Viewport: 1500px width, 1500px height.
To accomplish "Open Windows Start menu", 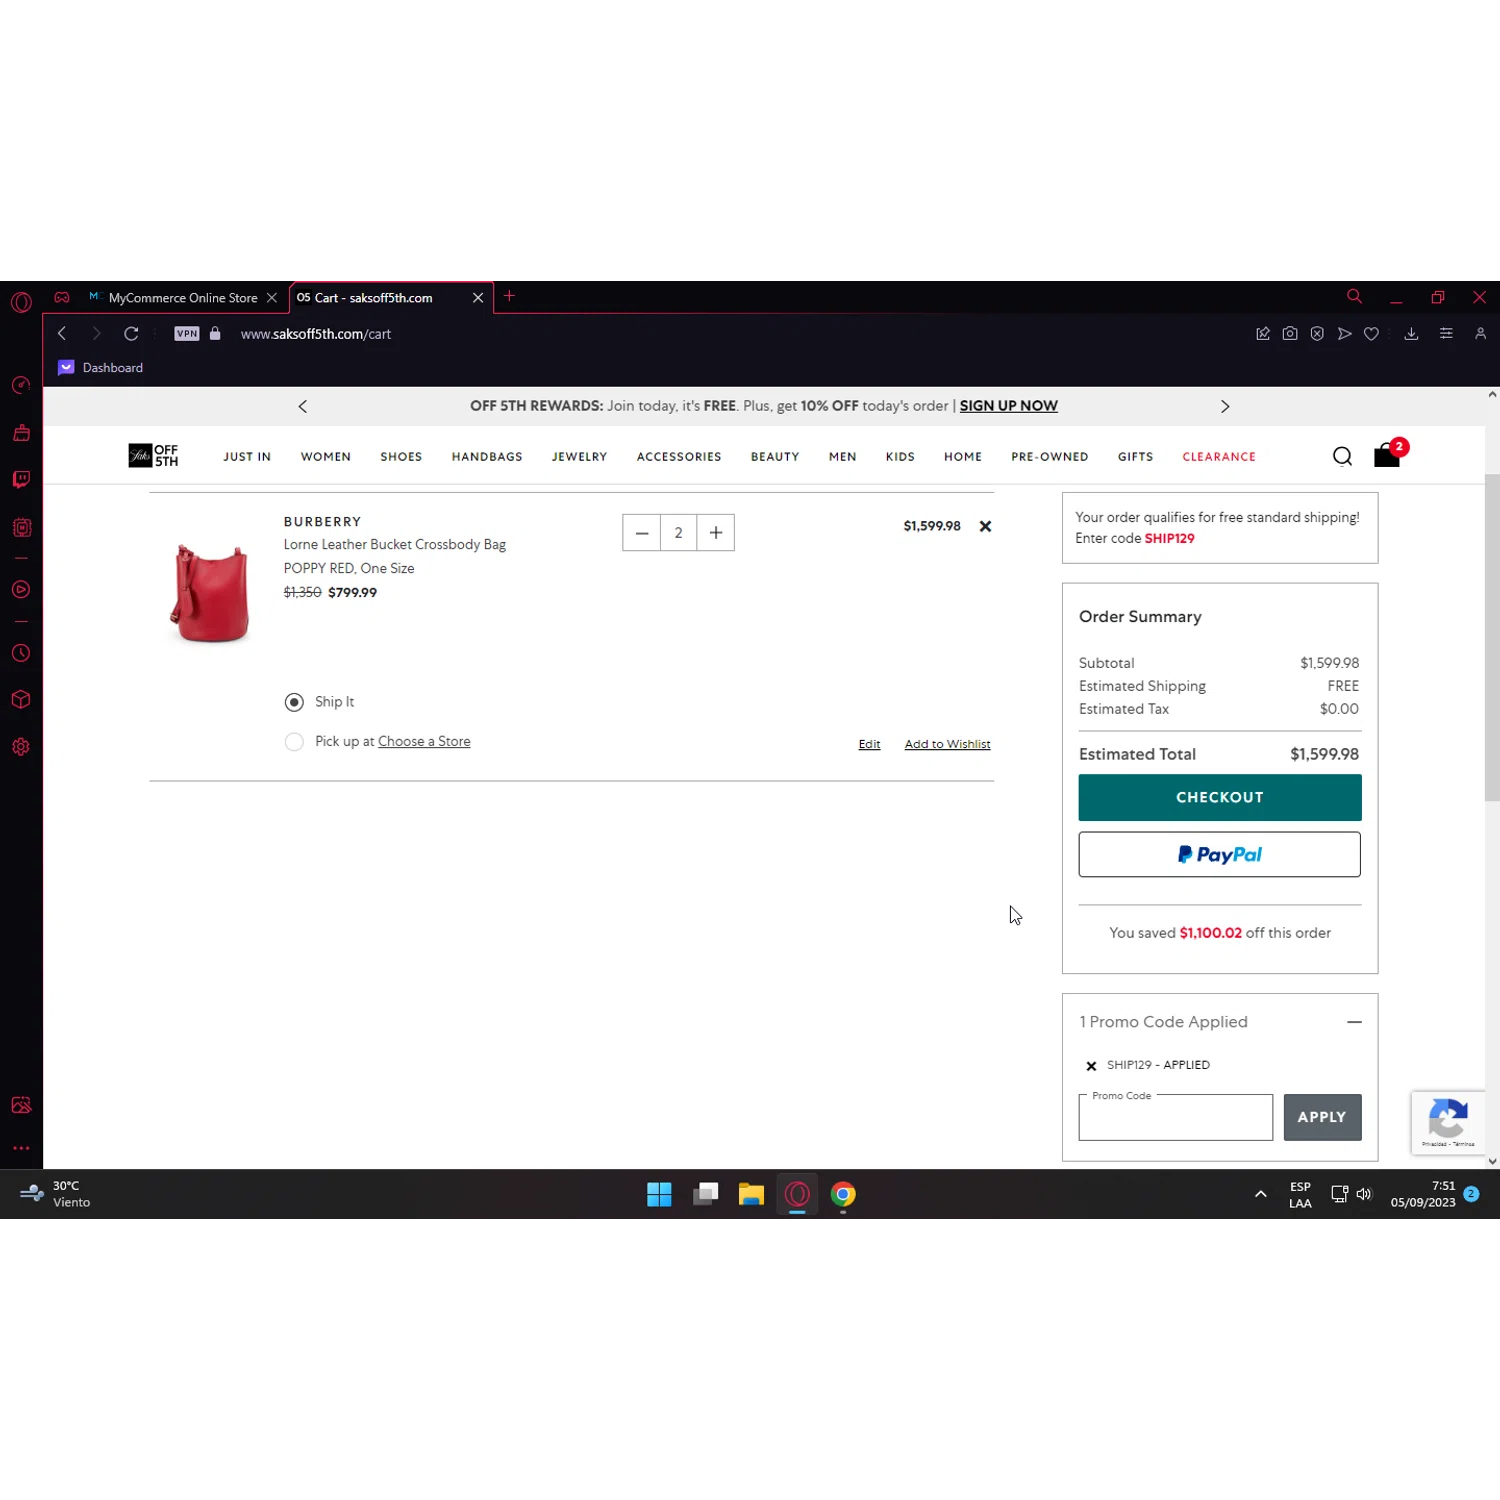I will tap(659, 1194).
